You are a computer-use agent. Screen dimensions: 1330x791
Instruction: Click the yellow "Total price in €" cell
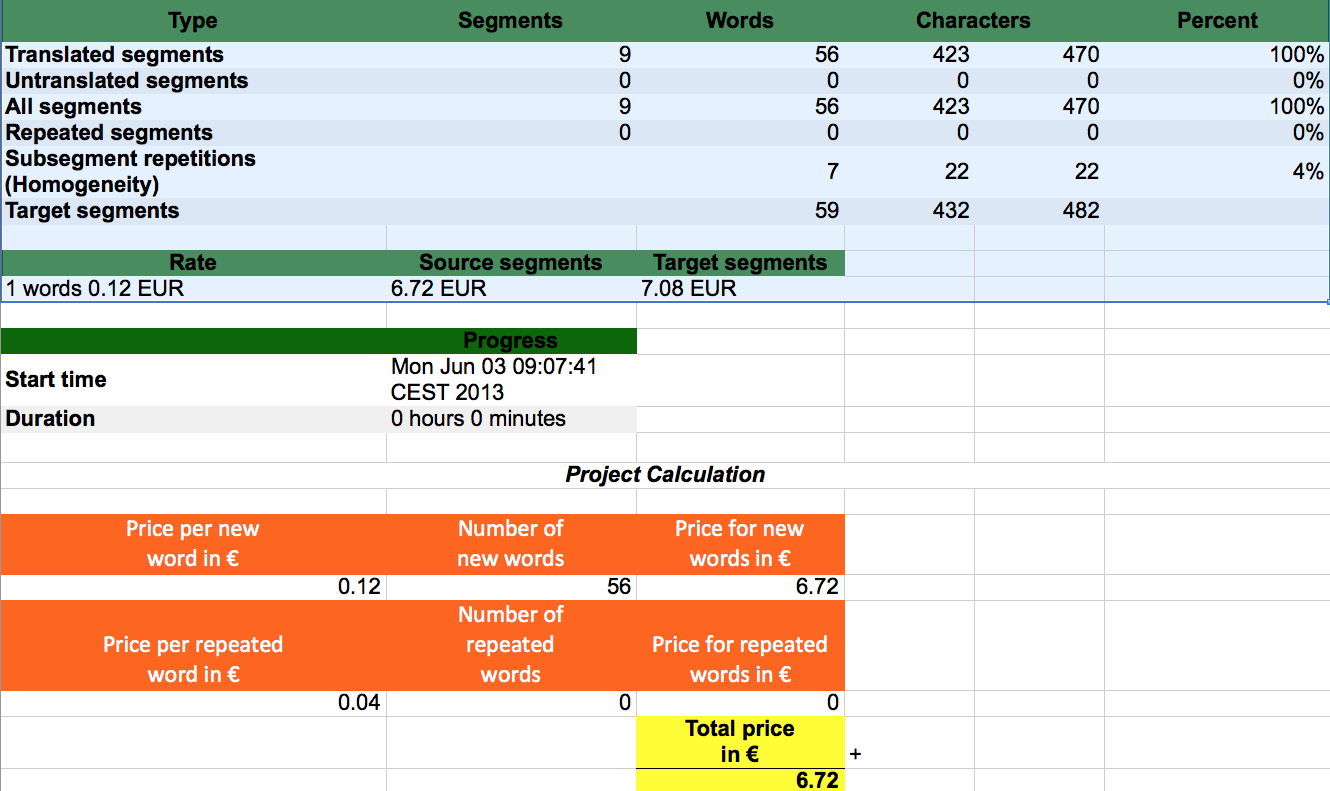pyautogui.click(x=740, y=741)
